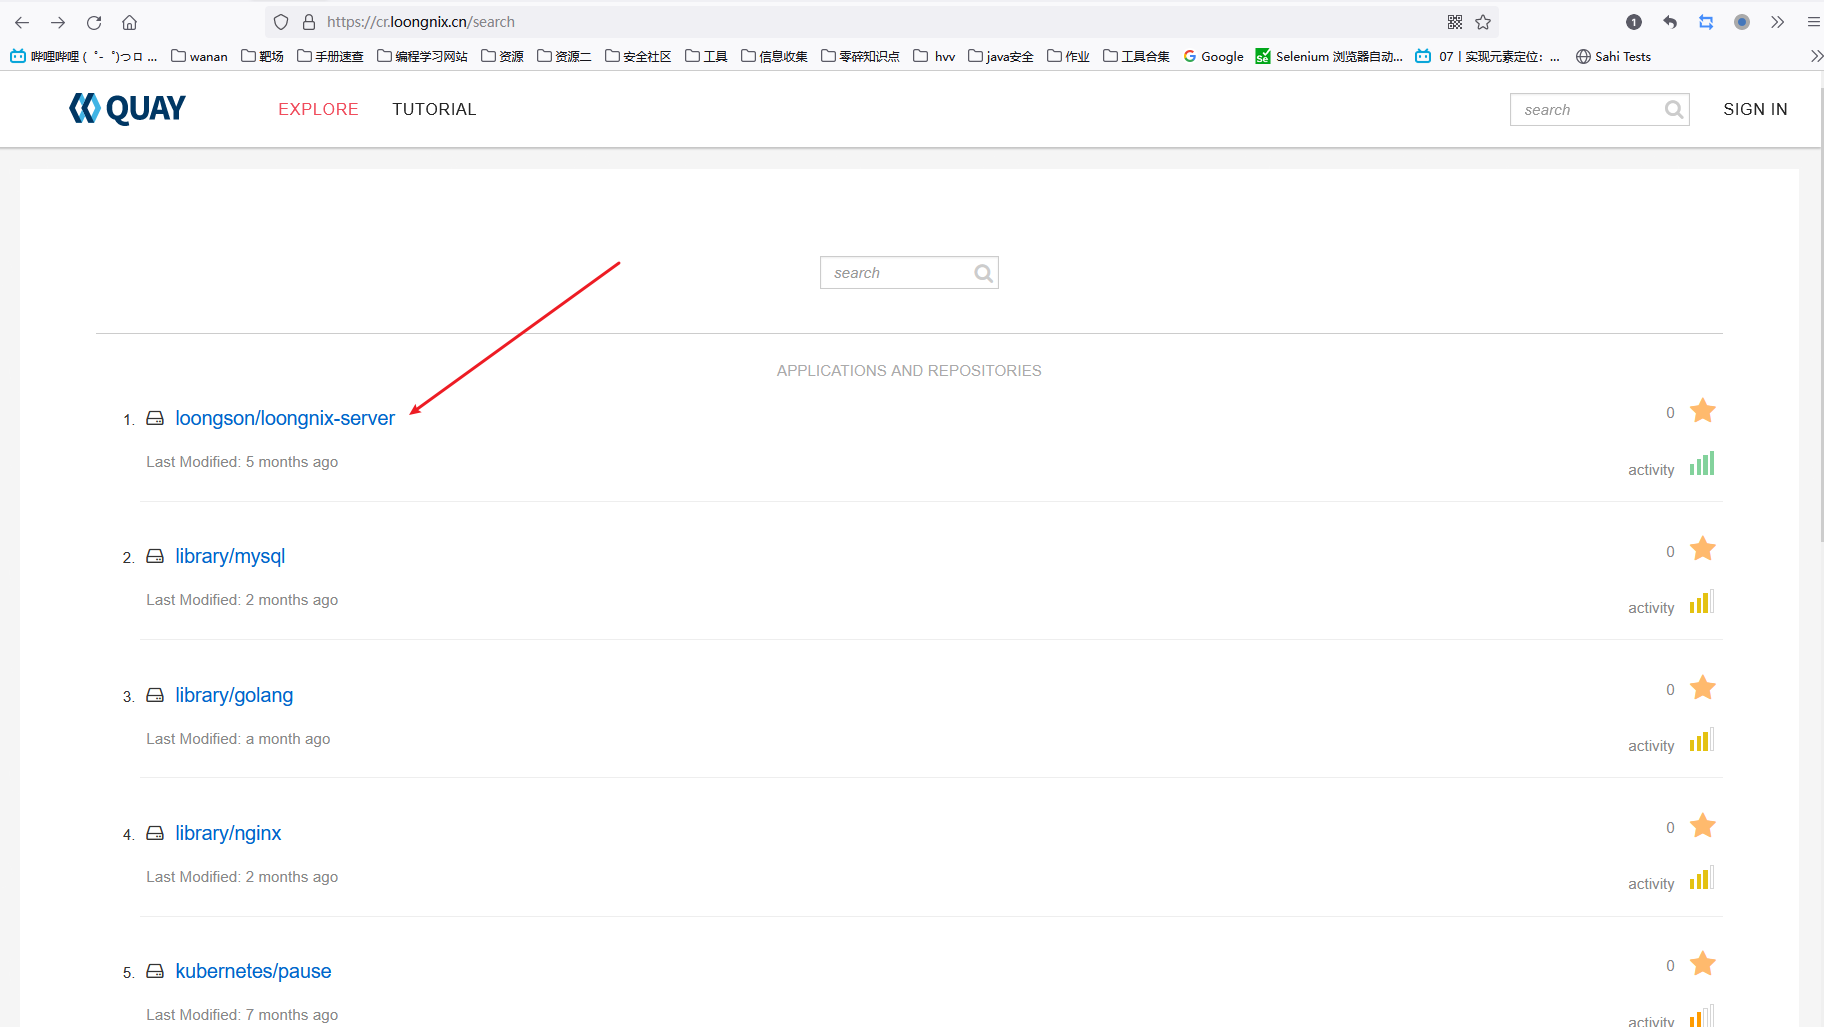
Task: Star the library/nginx repository
Action: pyautogui.click(x=1703, y=826)
